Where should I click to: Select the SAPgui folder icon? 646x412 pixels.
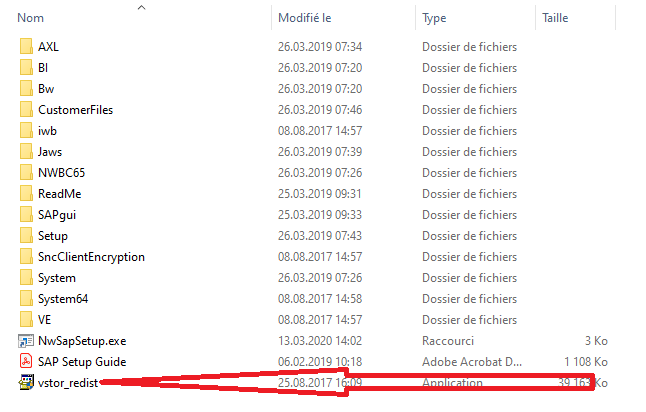[26, 215]
